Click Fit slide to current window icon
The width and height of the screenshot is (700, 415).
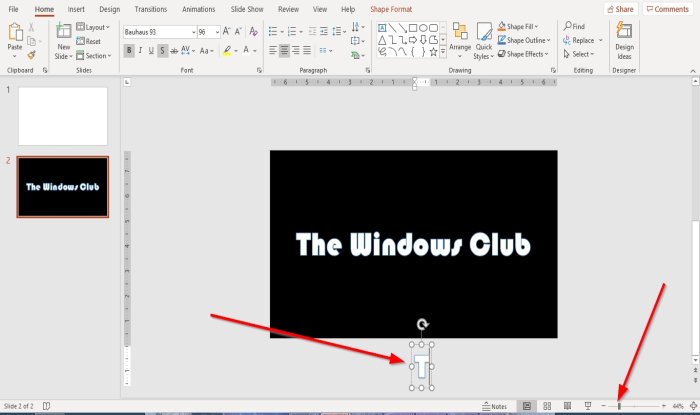point(693,406)
